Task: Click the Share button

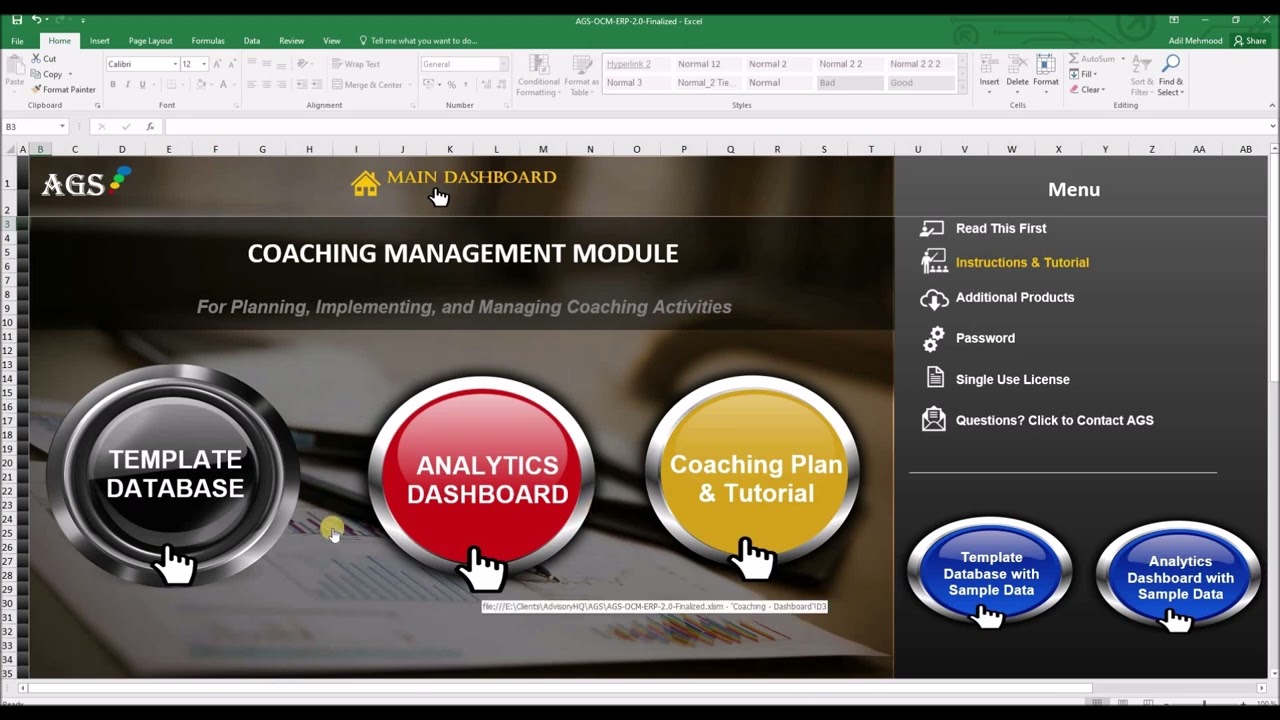Action: click(1251, 41)
